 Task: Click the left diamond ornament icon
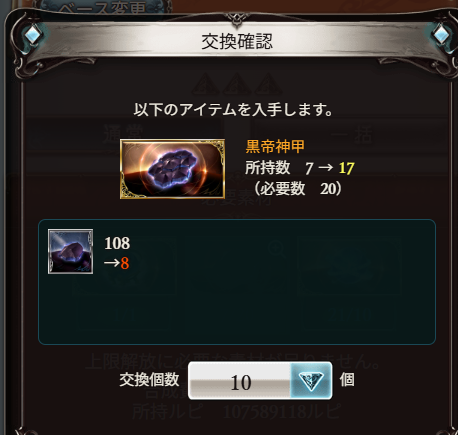[33, 35]
